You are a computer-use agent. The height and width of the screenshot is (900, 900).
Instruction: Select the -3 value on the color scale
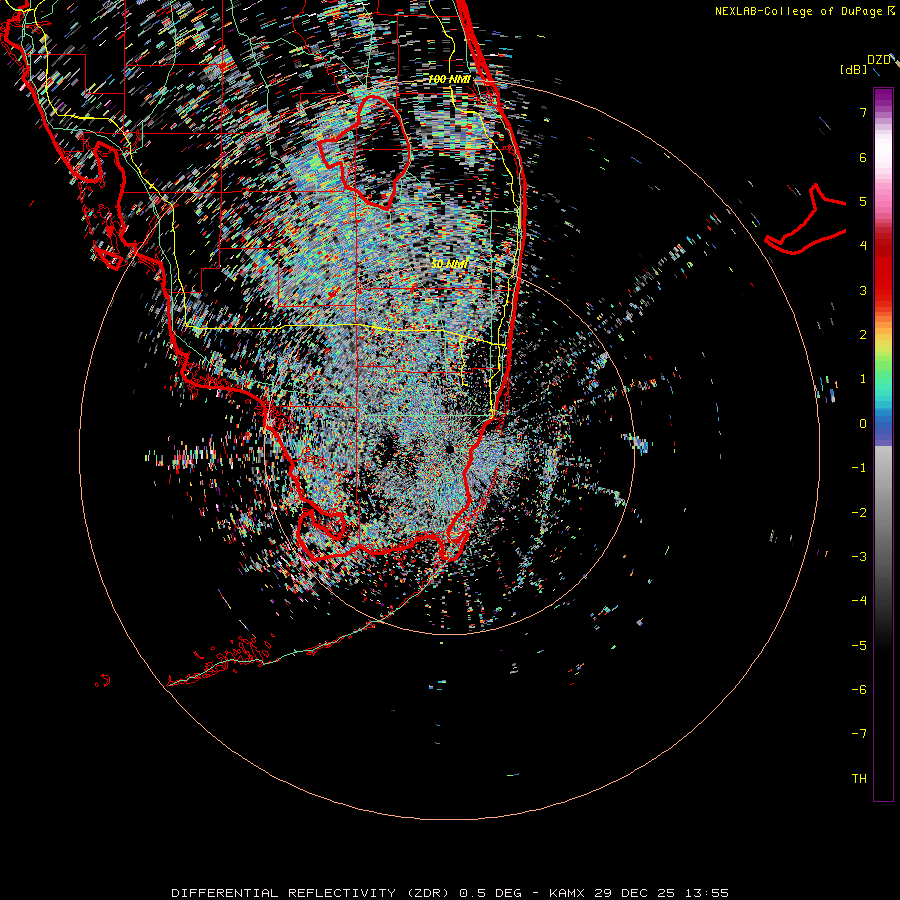[859, 557]
